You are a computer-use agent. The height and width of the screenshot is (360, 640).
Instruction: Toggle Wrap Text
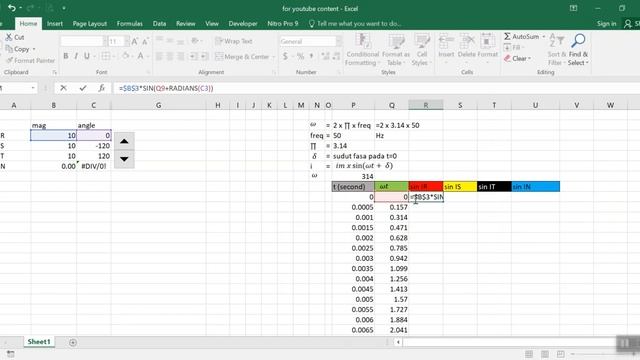[234, 41]
